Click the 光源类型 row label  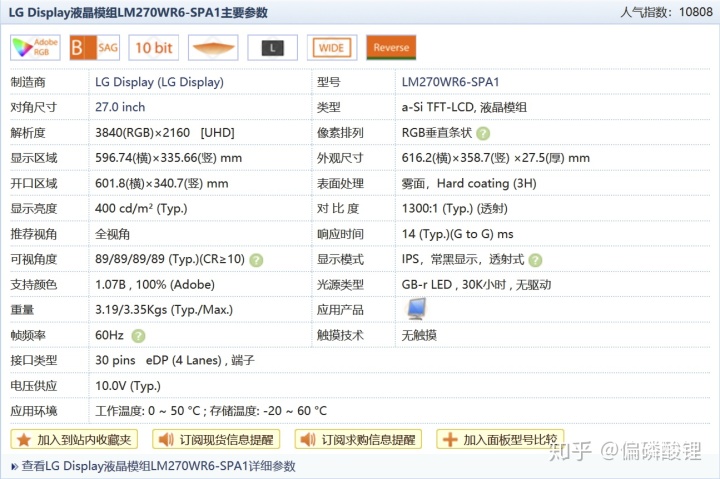pyautogui.click(x=340, y=285)
